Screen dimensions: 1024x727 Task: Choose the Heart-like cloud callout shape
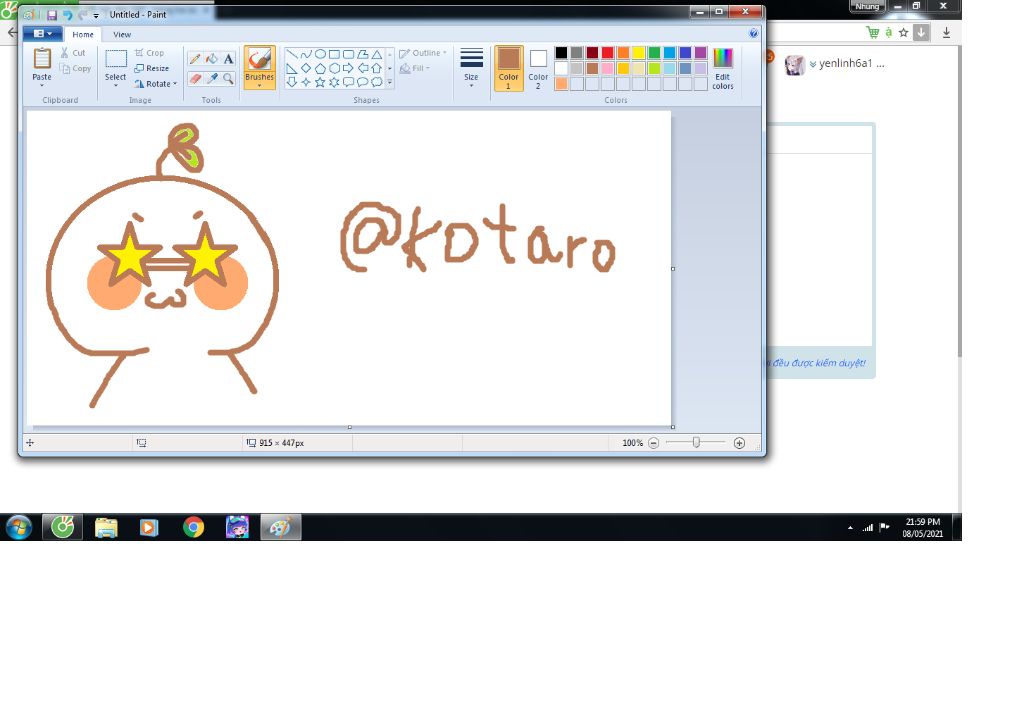click(x=377, y=82)
